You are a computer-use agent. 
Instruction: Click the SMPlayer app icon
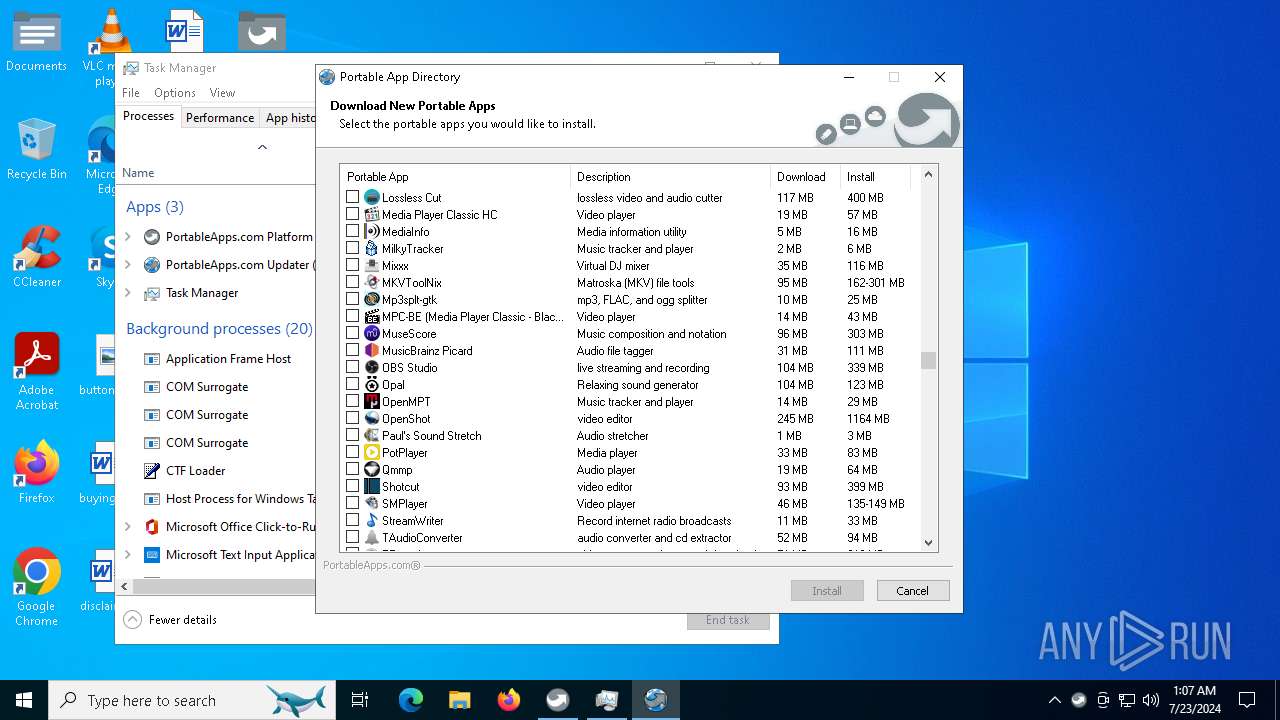coord(372,503)
